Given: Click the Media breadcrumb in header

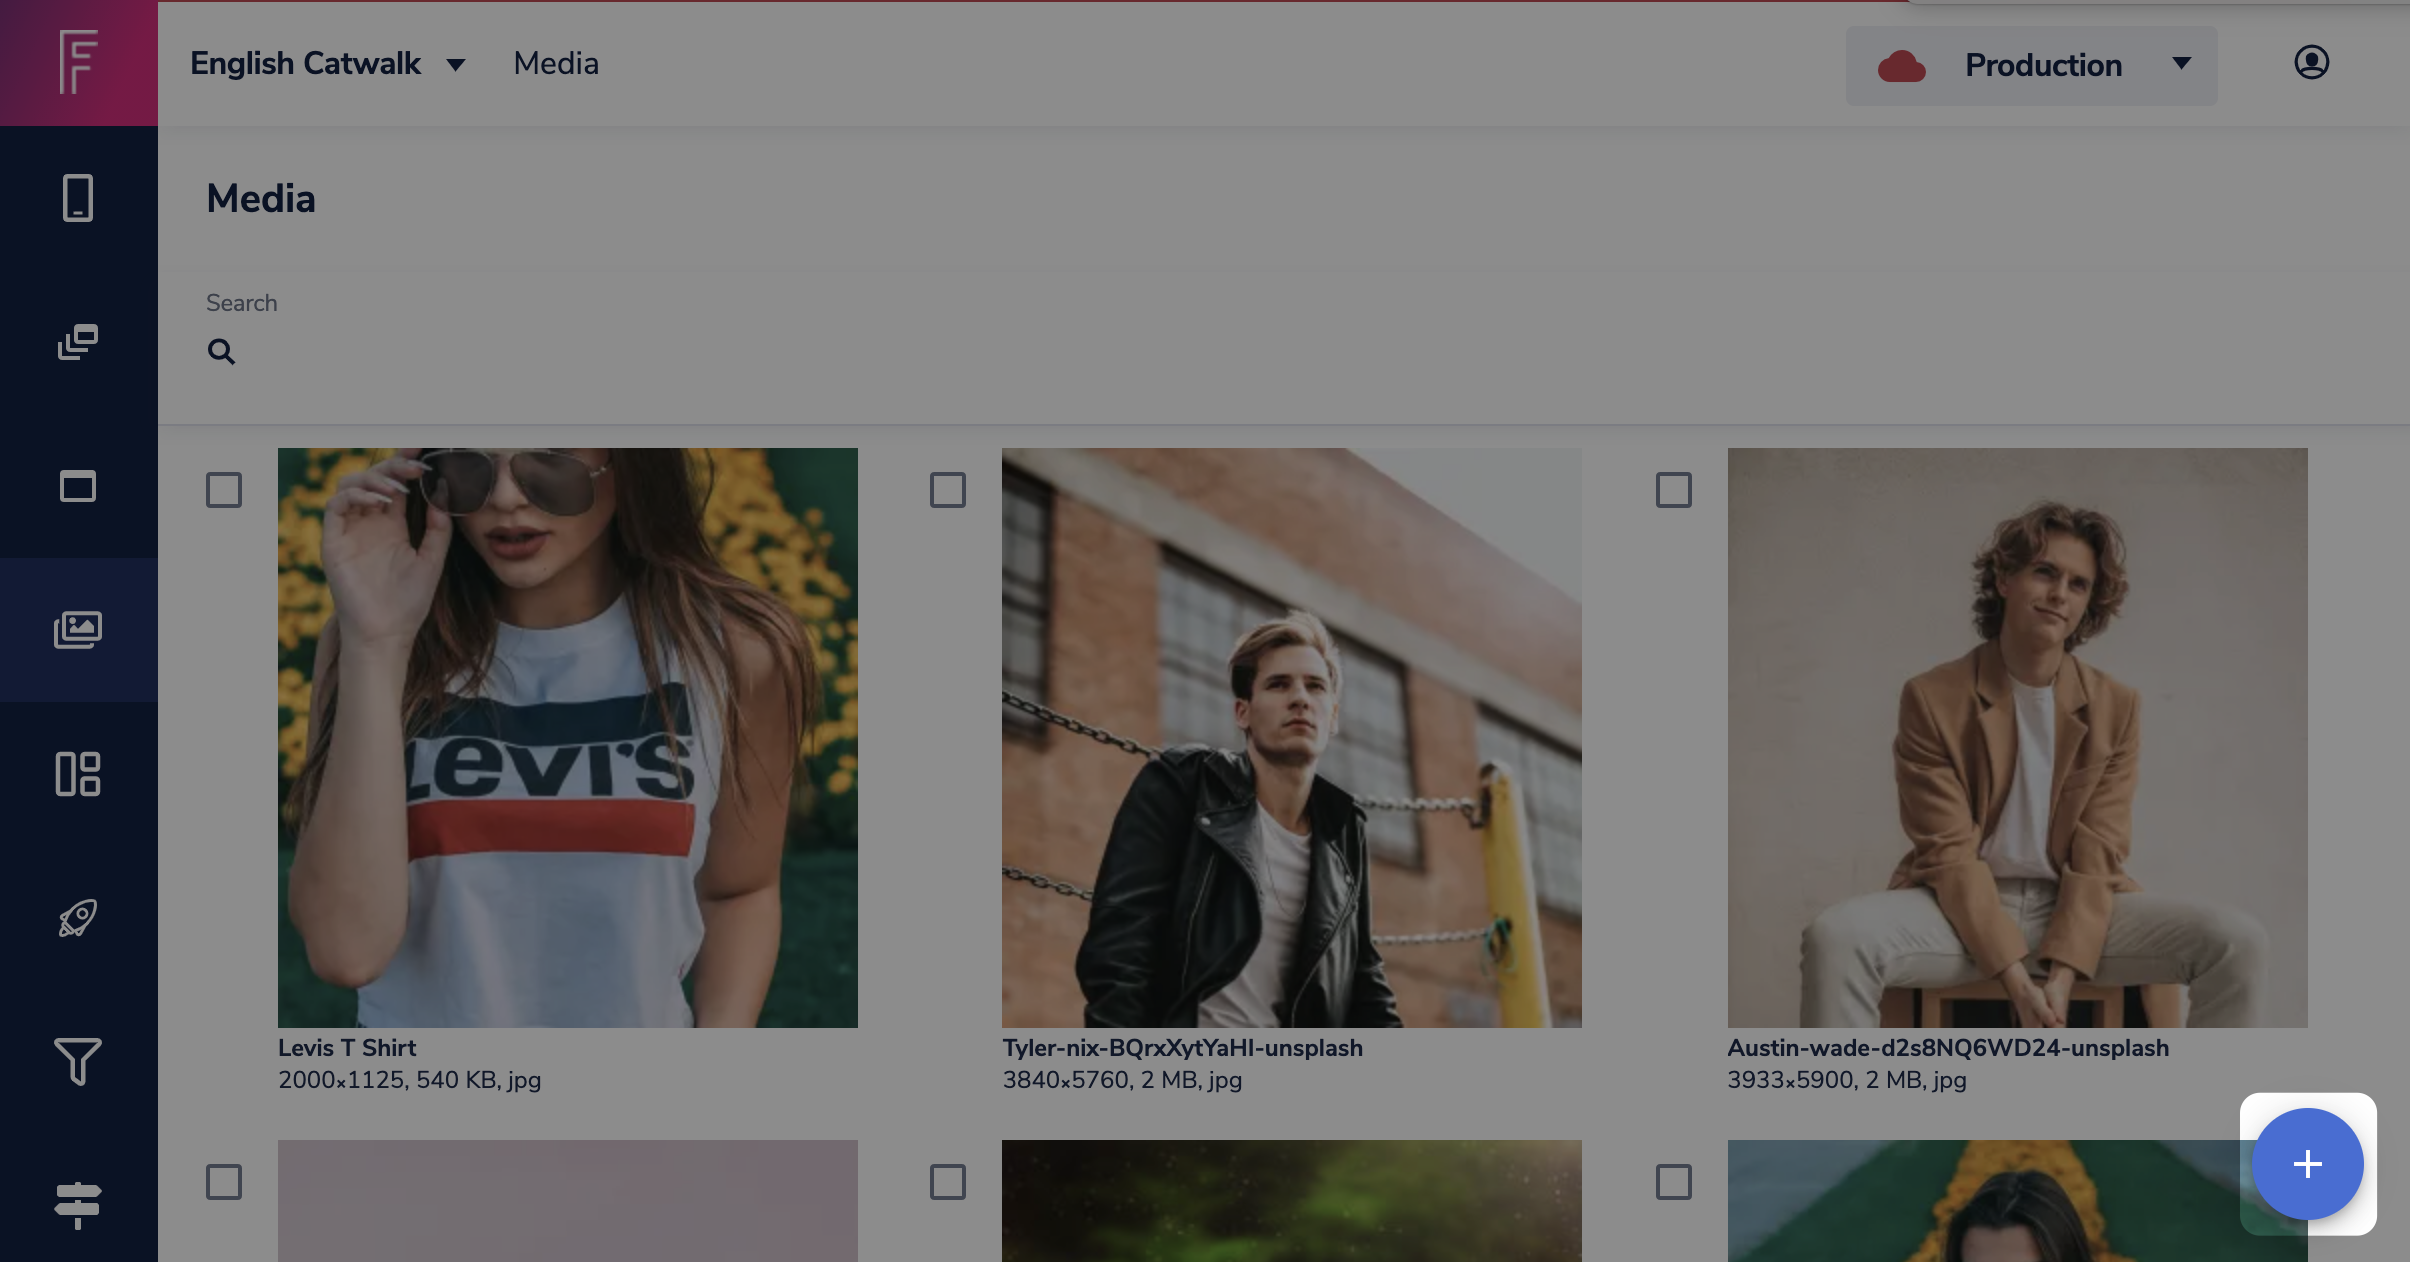Looking at the screenshot, I should click(x=556, y=64).
